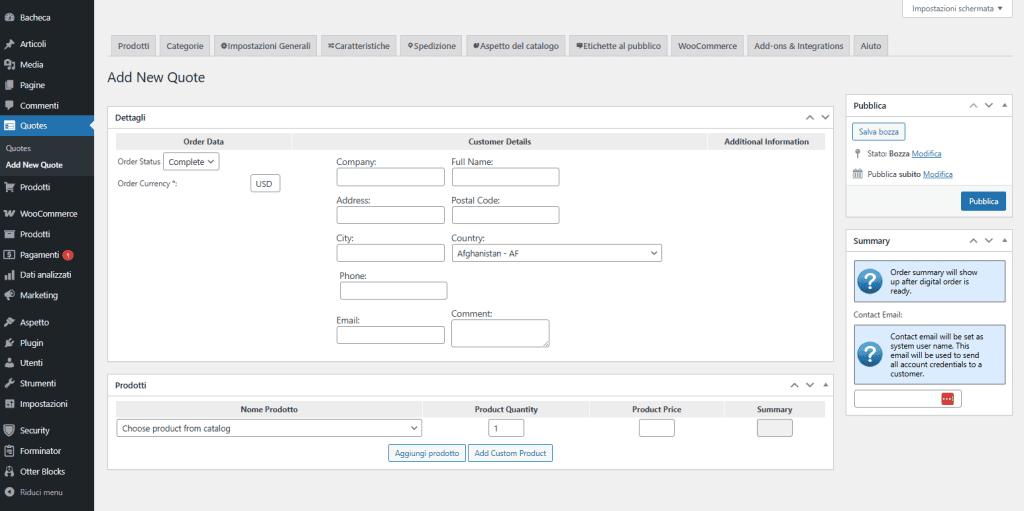Toggle the Summary panel collapse arrow
This screenshot has width=1024, height=511.
pyautogui.click(x=1005, y=241)
